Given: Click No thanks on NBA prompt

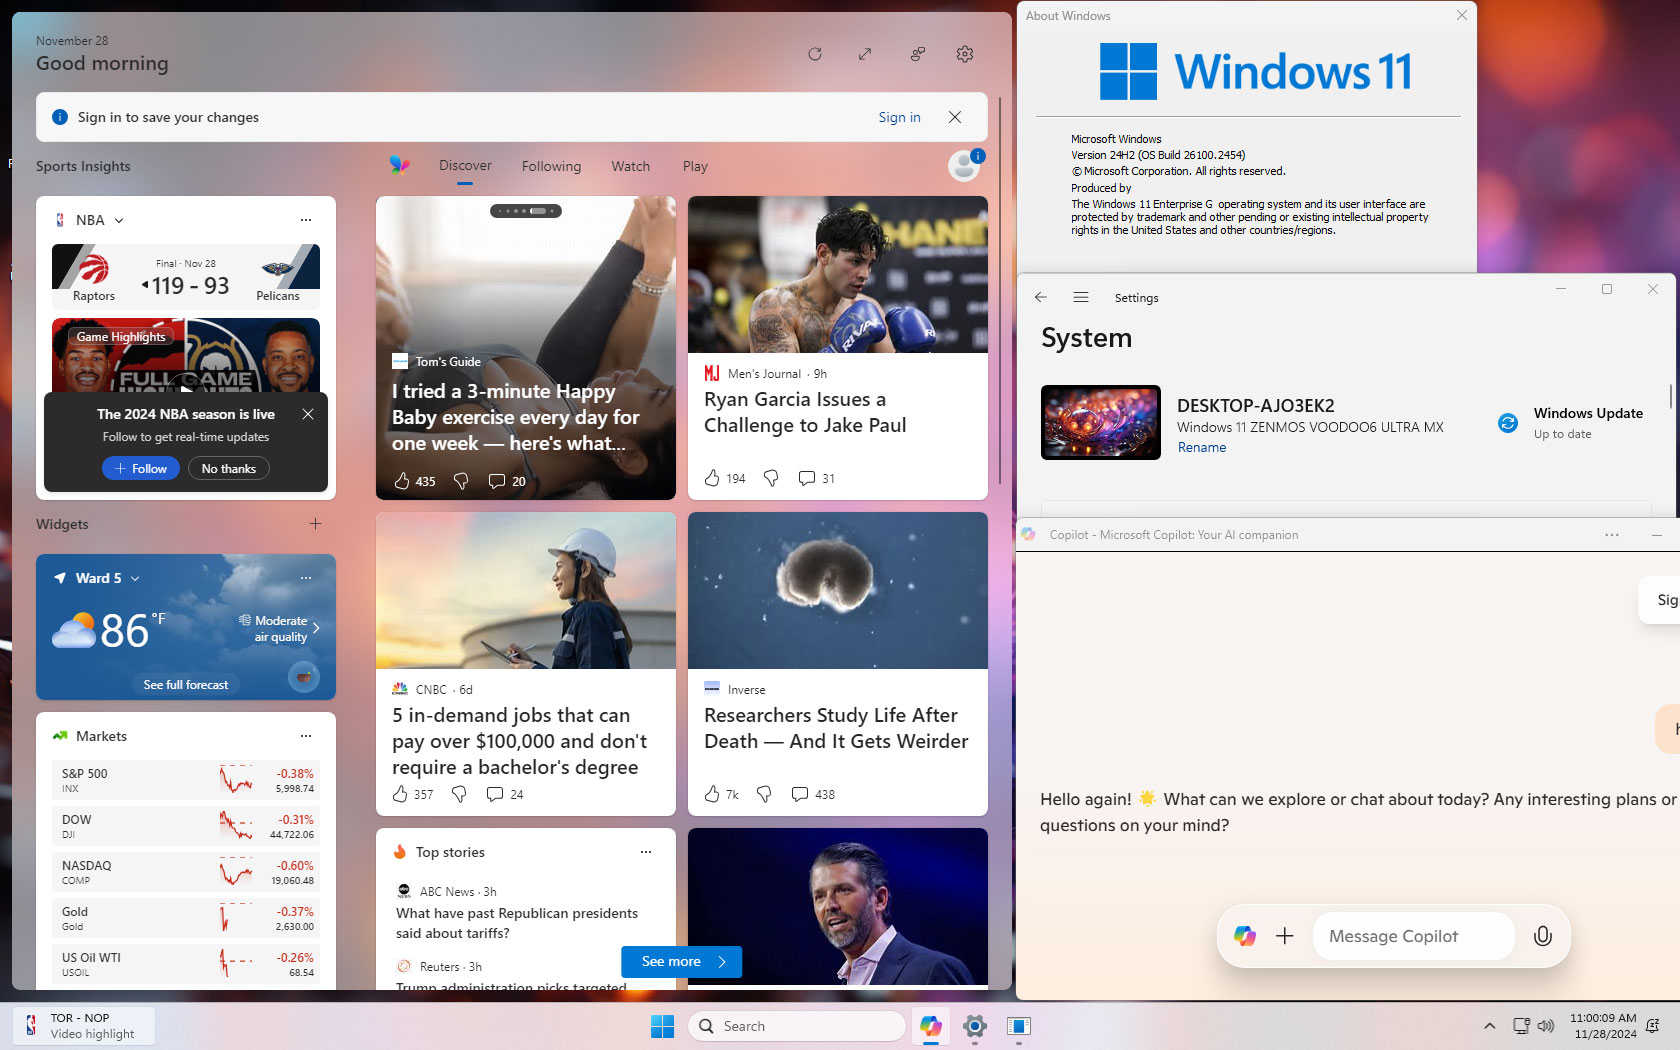Looking at the screenshot, I should (x=229, y=468).
